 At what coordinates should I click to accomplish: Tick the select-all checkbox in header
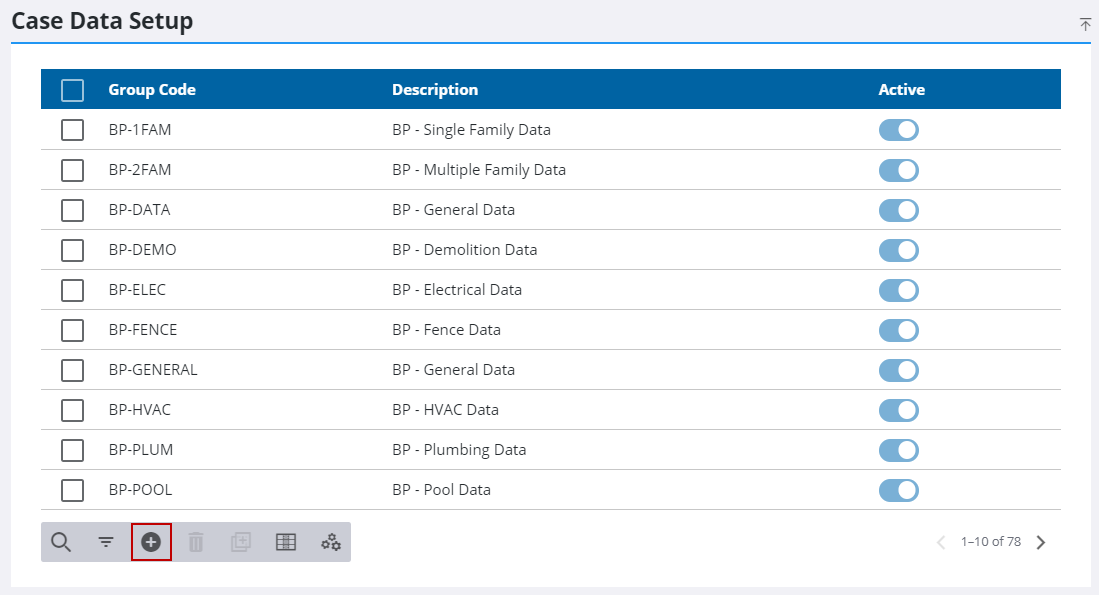point(72,90)
